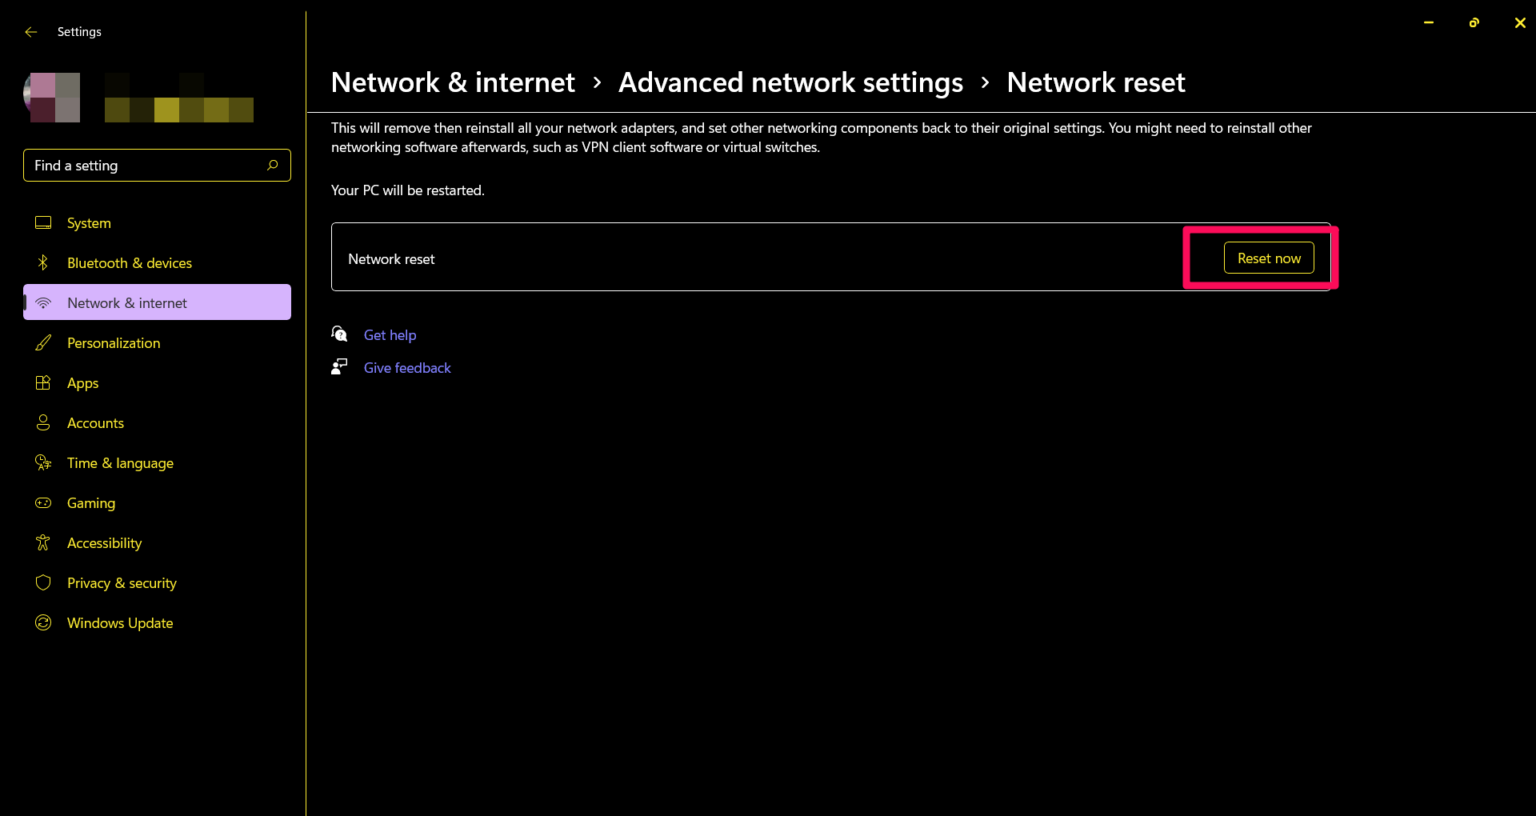Click the Accessibility figure icon
The width and height of the screenshot is (1536, 816).
click(43, 542)
